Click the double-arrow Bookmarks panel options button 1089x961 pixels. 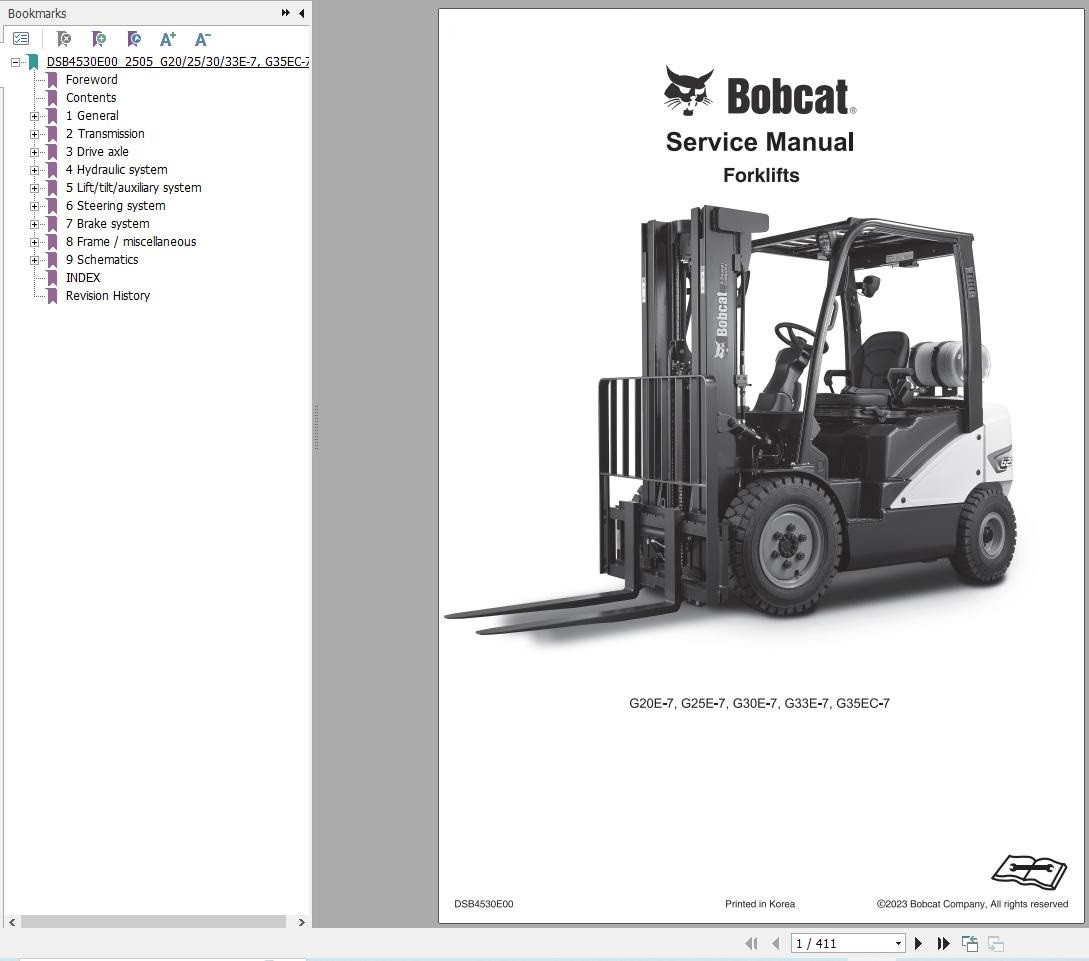(285, 13)
